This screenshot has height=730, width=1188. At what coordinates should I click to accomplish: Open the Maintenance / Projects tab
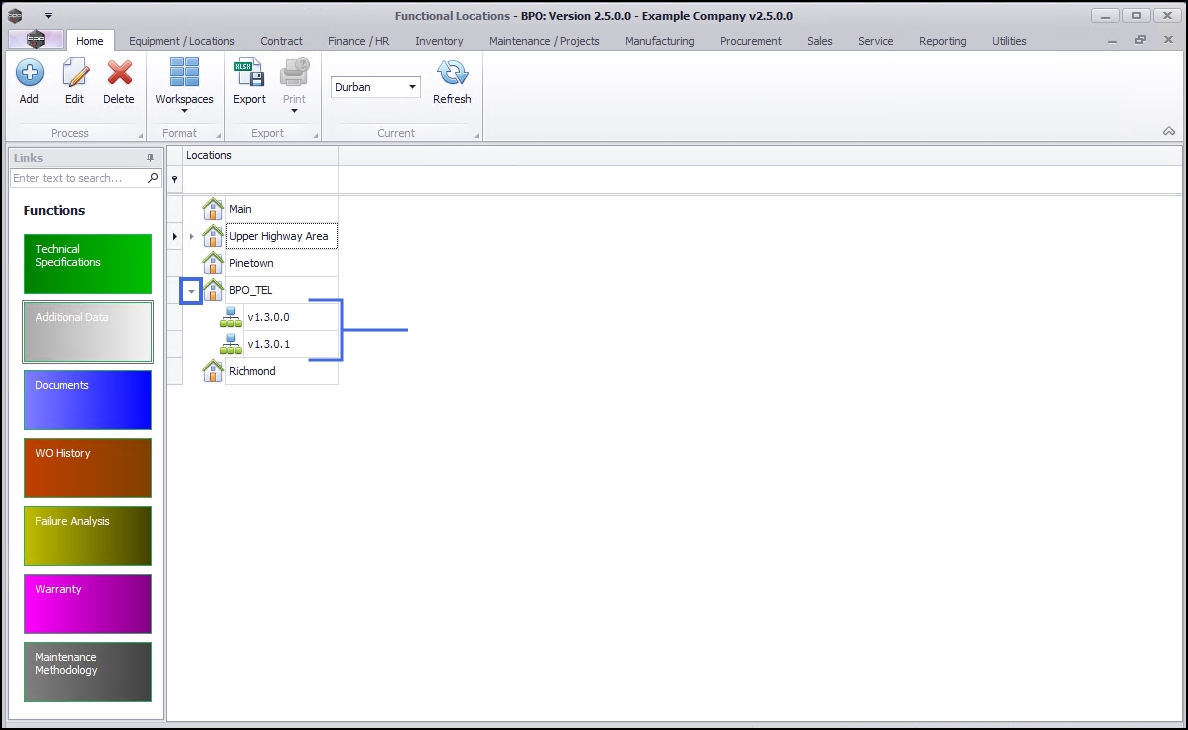pyautogui.click(x=544, y=41)
